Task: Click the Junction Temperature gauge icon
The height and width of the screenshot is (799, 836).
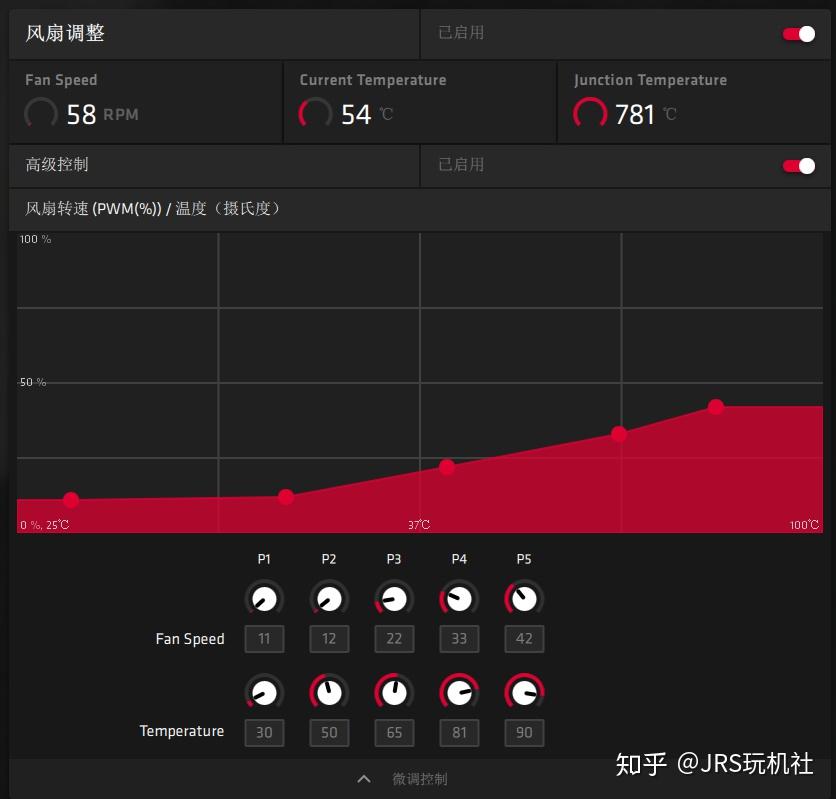Action: tap(589, 113)
